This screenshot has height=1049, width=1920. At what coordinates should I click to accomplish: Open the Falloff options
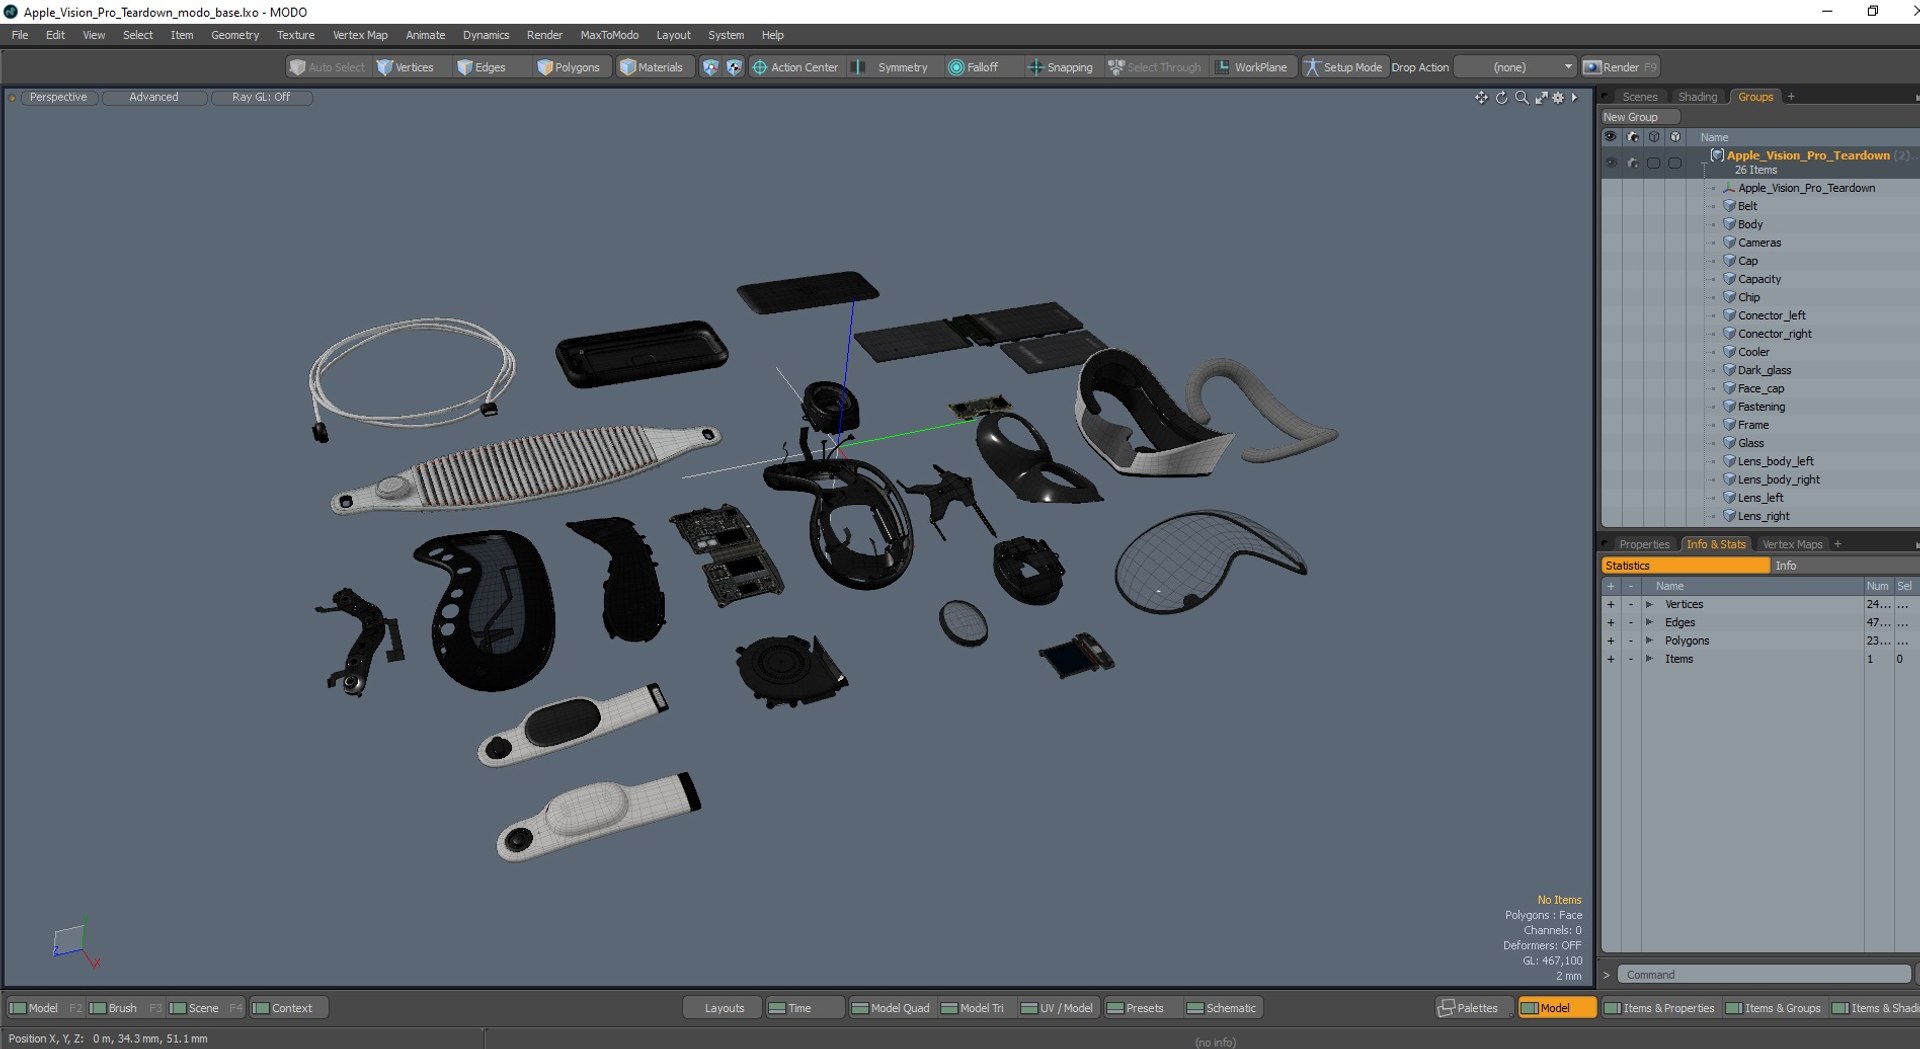[973, 67]
